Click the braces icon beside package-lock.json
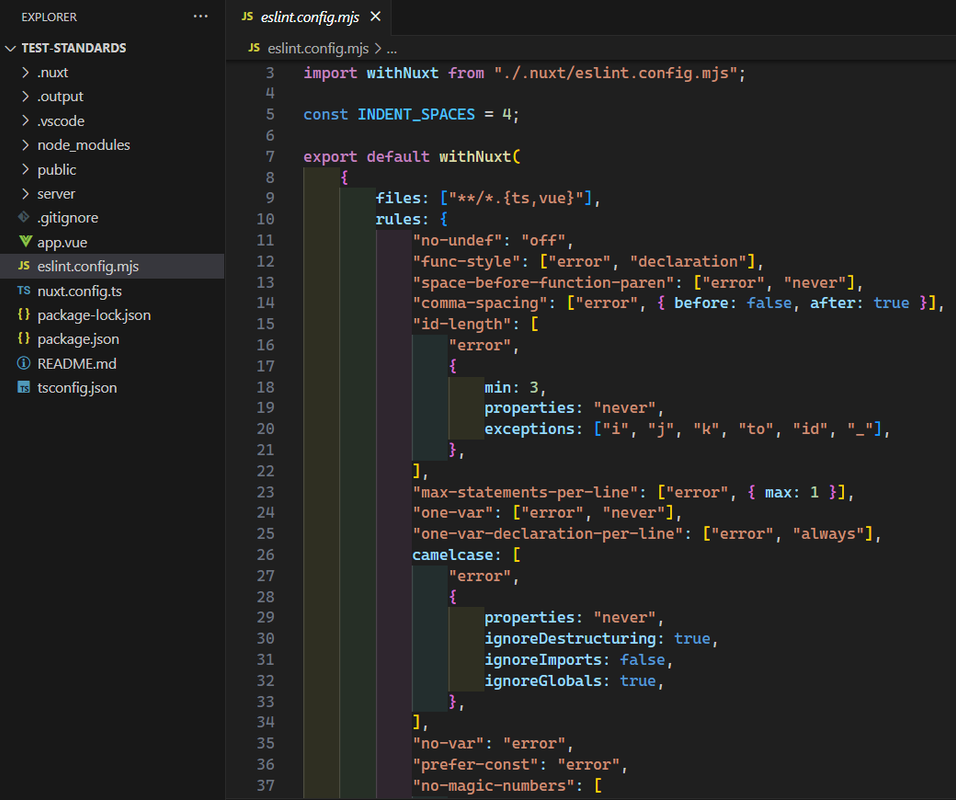The height and width of the screenshot is (800, 956). (24, 315)
